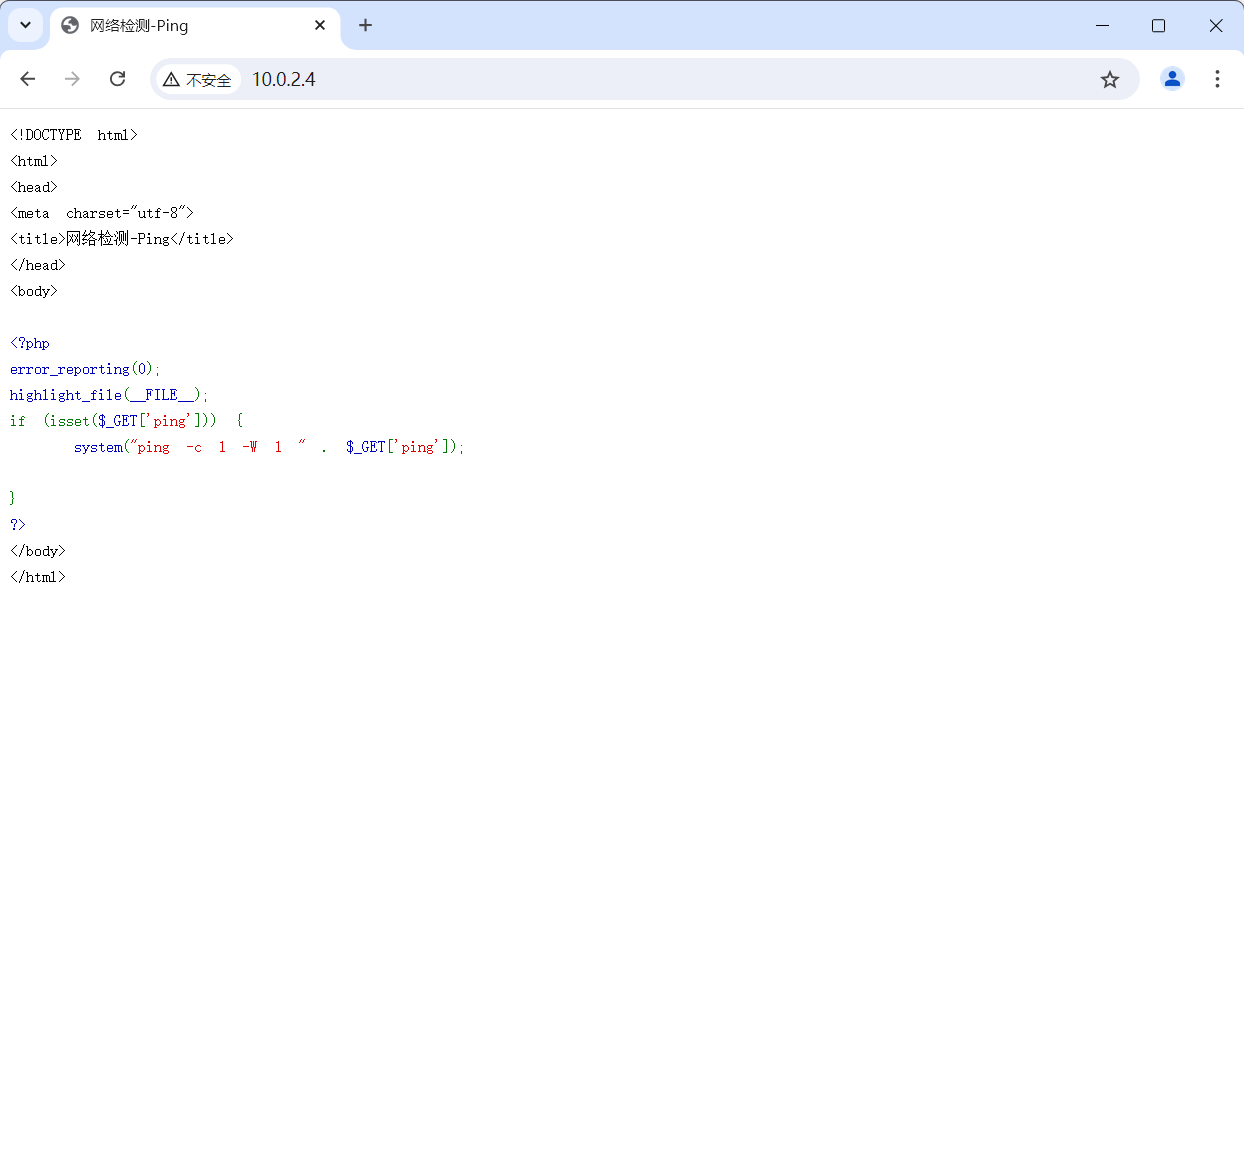Click the error_reporting(0); line

[x=85, y=369]
